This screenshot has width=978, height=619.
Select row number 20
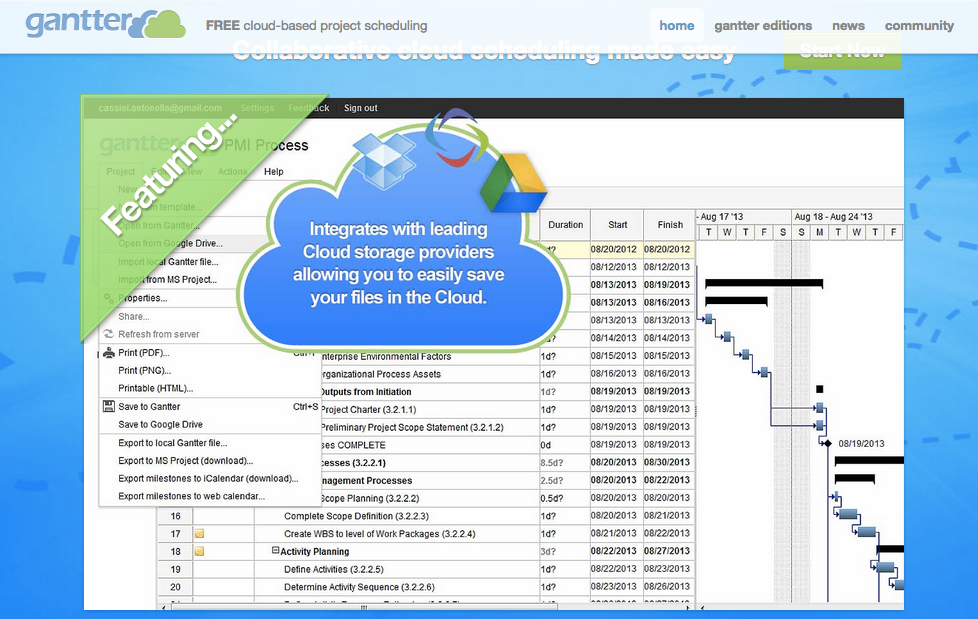(x=175, y=587)
